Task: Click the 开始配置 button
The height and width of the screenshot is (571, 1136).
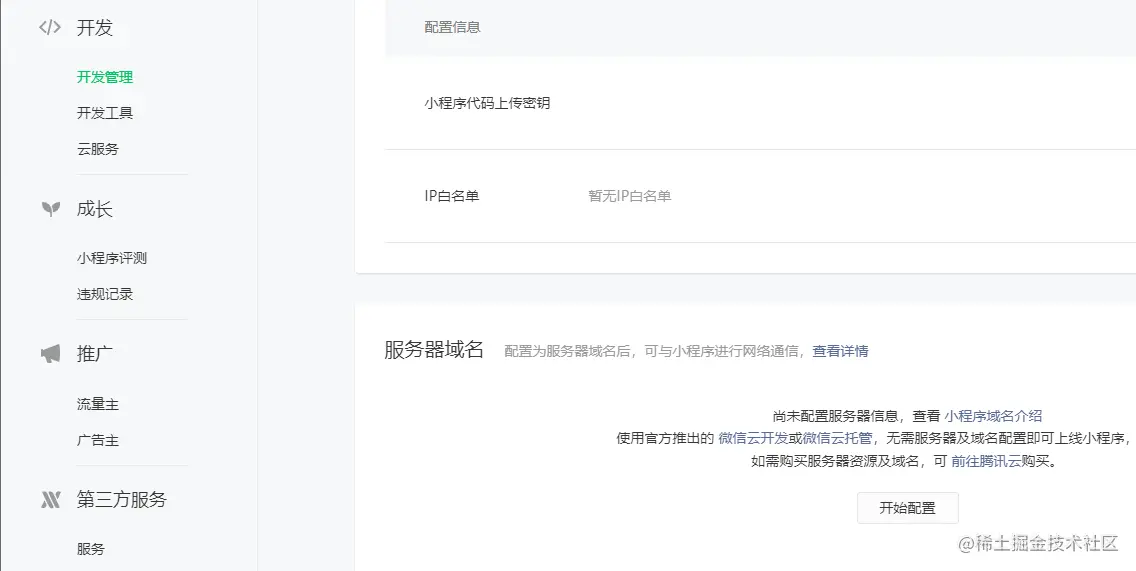Action: pyautogui.click(x=908, y=508)
